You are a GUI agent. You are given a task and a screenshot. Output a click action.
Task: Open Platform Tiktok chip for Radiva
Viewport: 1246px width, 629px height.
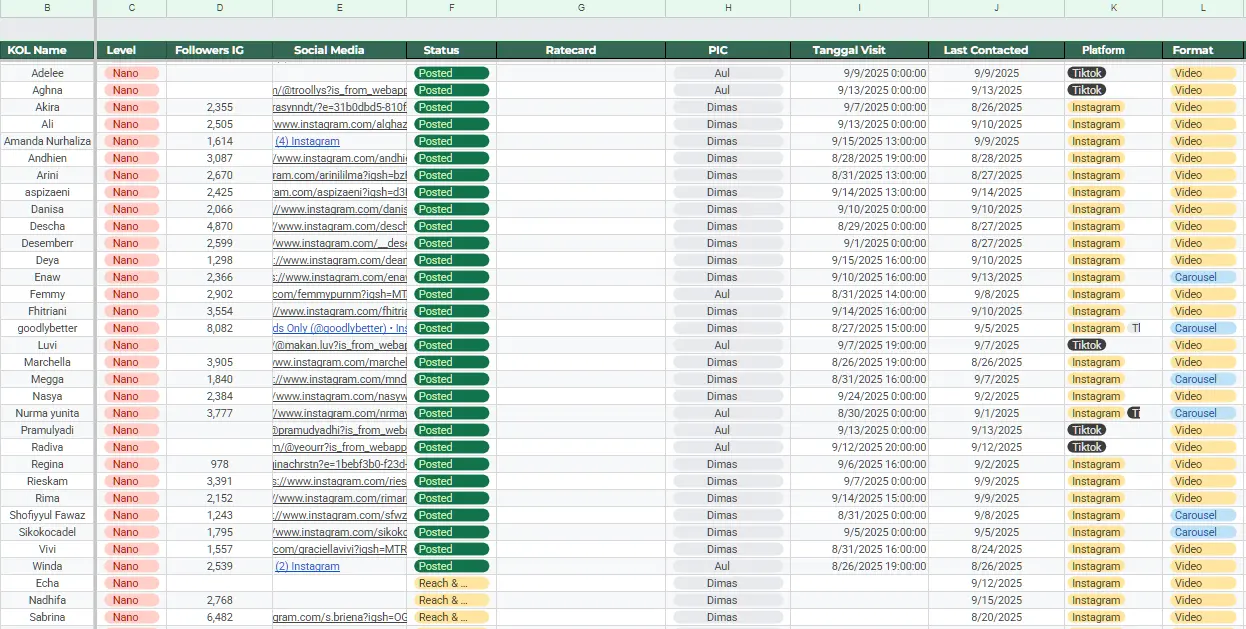tap(1087, 447)
